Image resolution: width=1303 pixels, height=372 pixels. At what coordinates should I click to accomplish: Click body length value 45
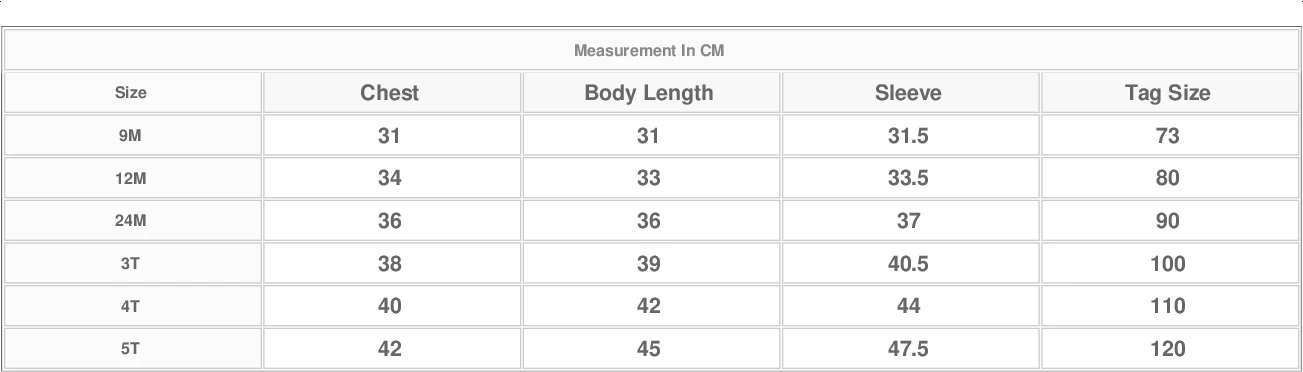tap(649, 349)
